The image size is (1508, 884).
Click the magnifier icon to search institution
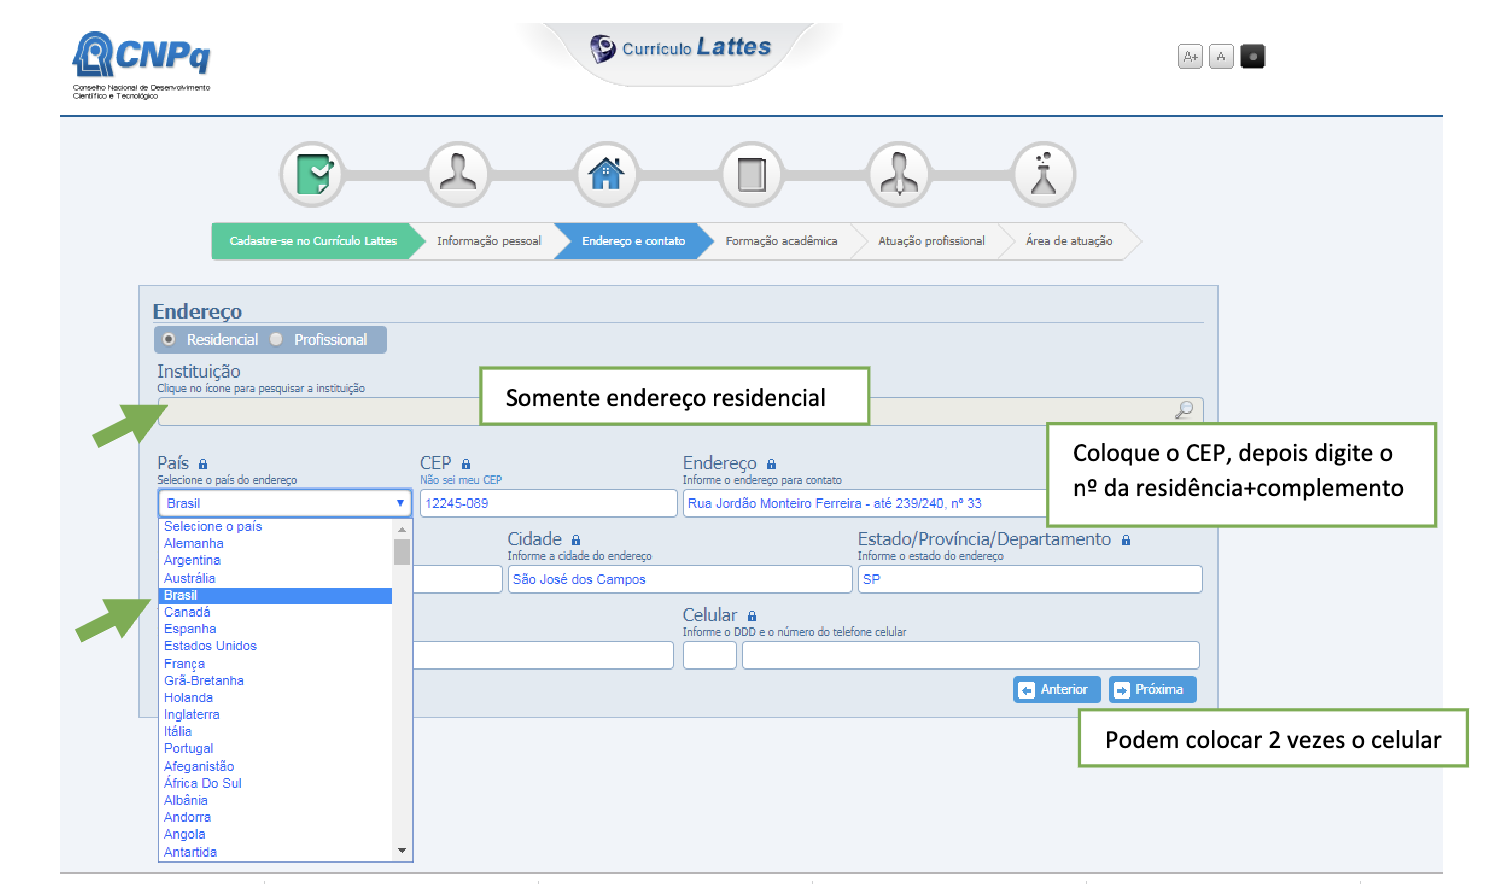1184,410
